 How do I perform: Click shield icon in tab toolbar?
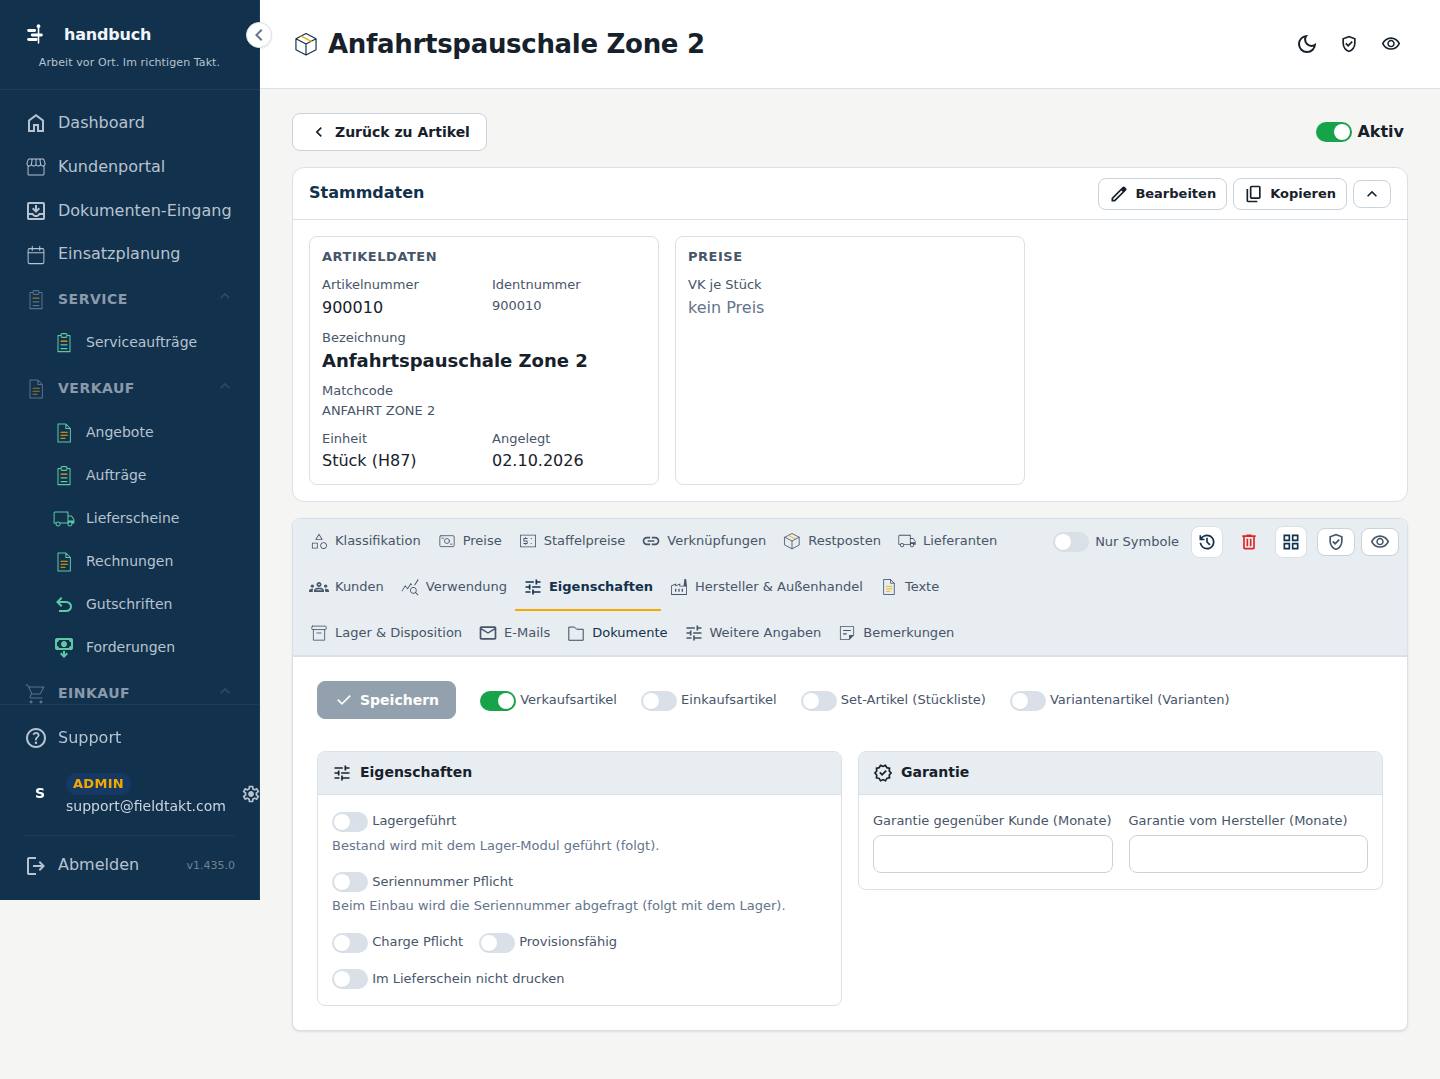pos(1336,542)
